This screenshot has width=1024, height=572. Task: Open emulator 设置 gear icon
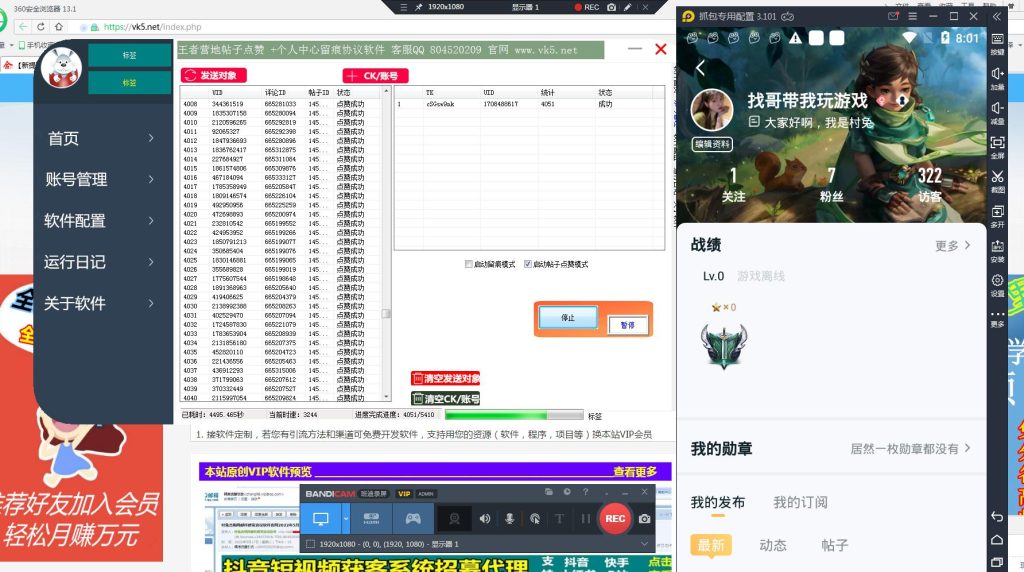(997, 284)
